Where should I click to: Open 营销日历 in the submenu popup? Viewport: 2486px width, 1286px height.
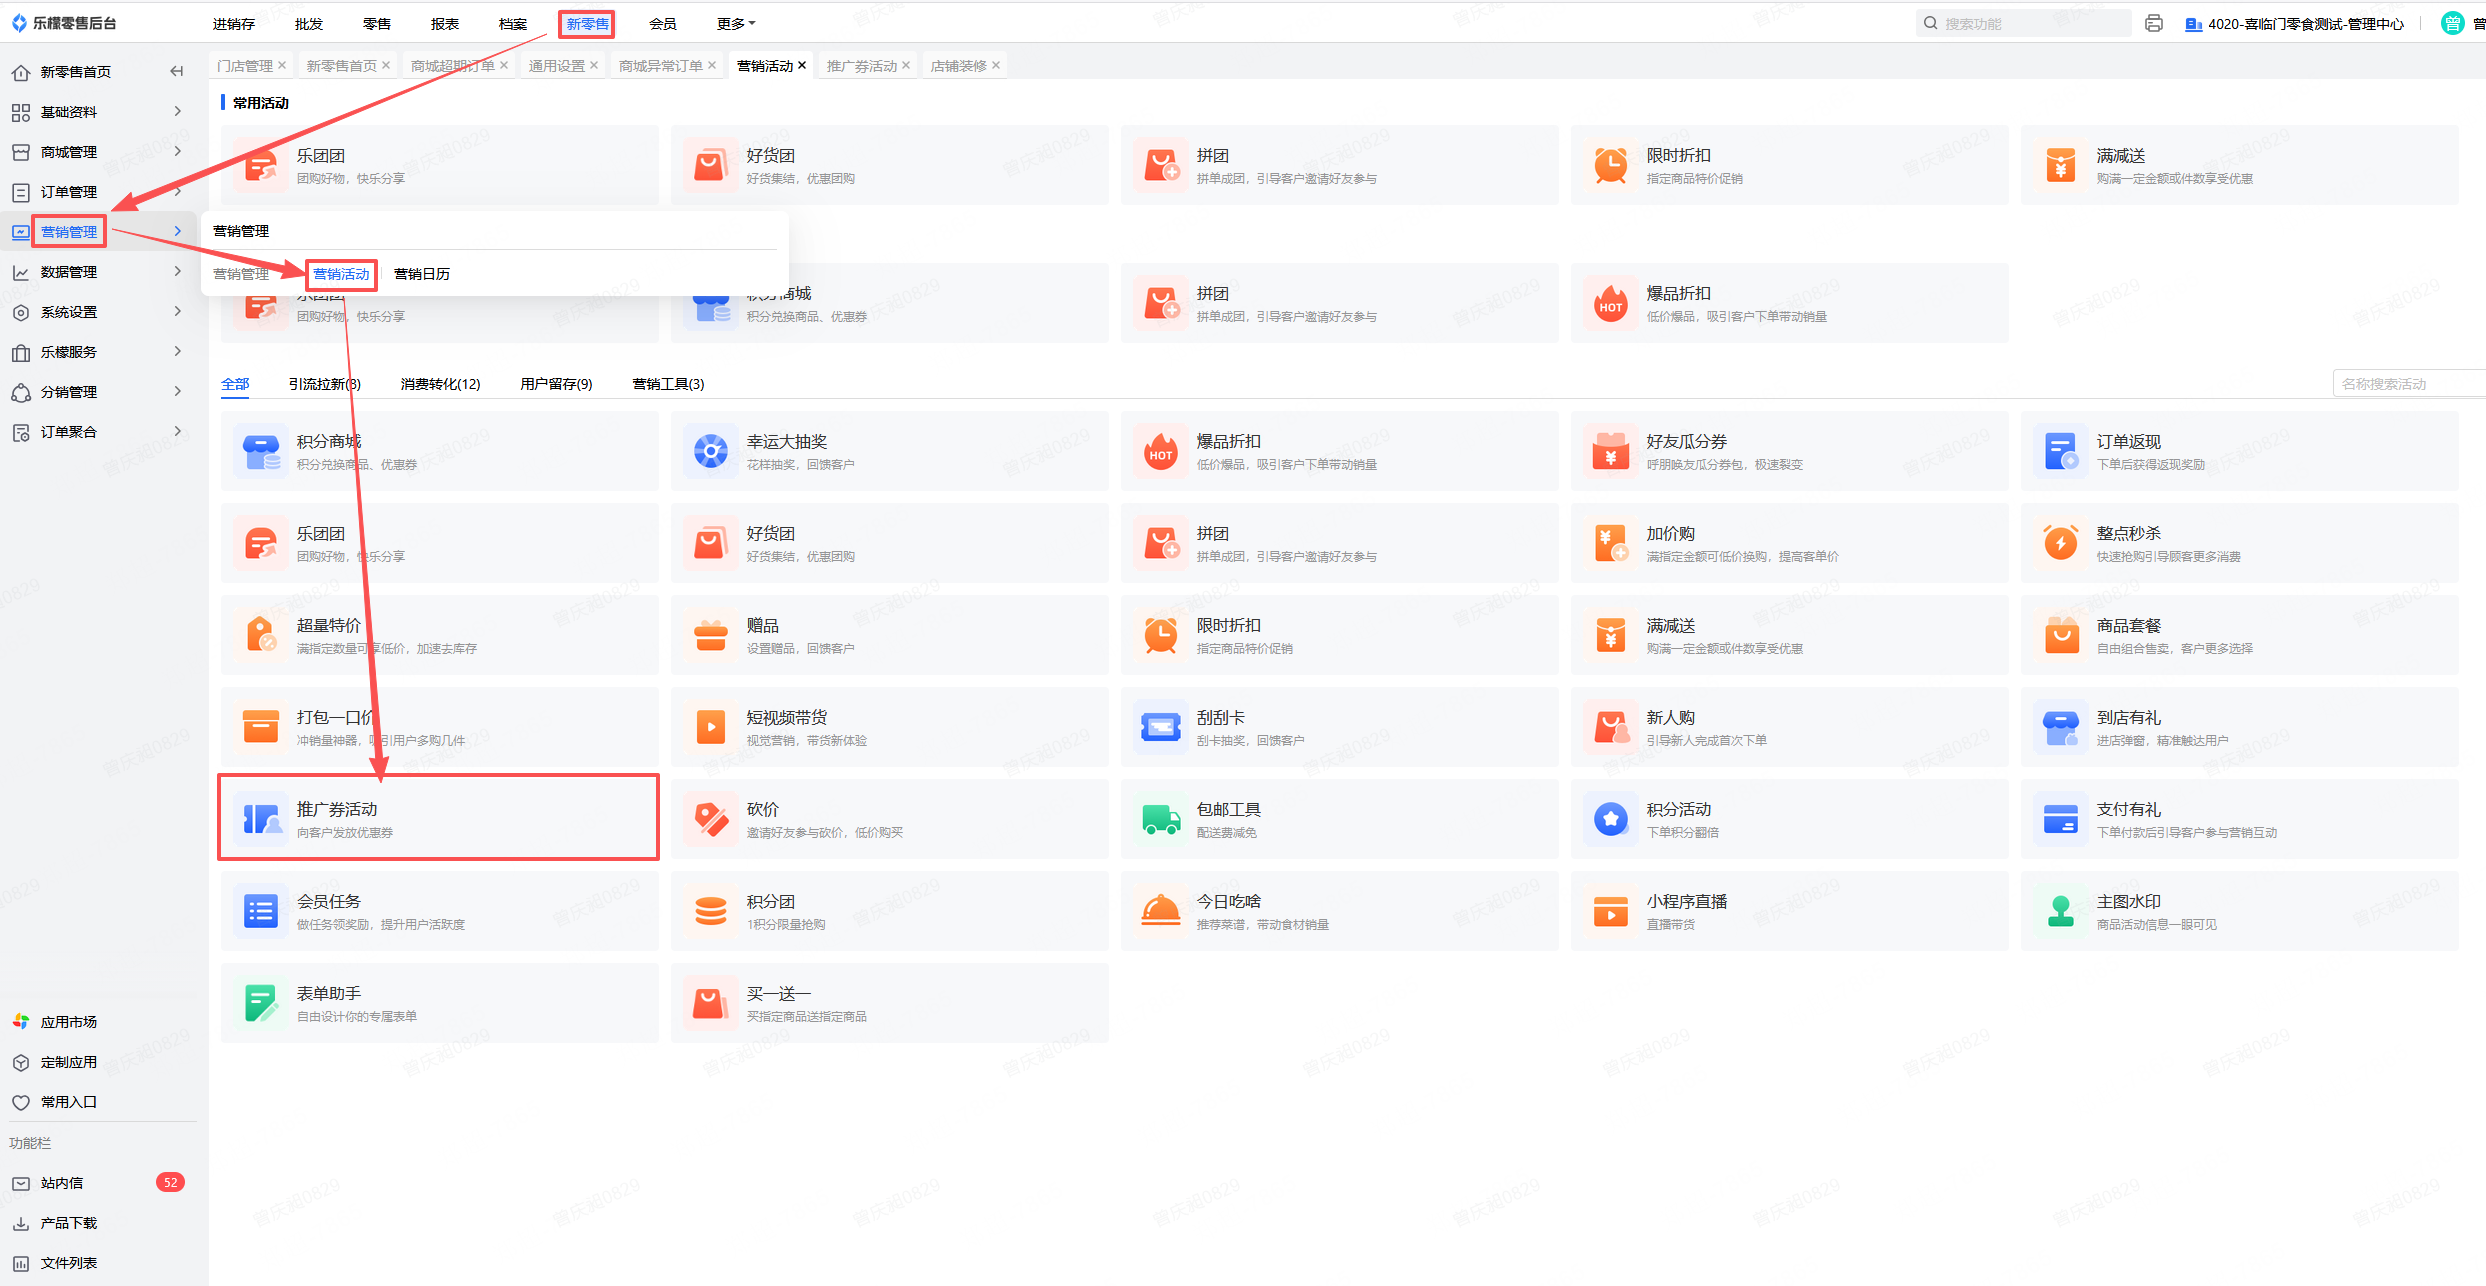(x=422, y=274)
